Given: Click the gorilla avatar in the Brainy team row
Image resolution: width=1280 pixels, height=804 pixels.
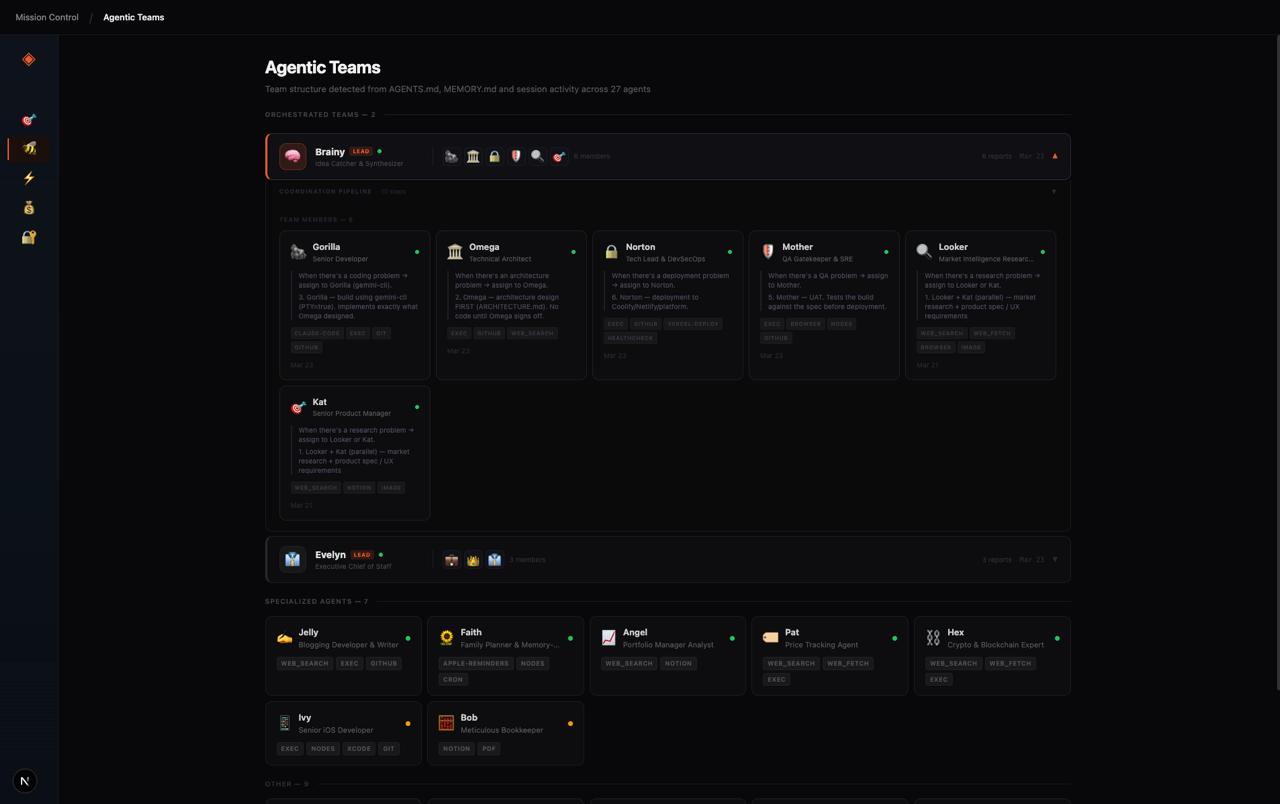Looking at the screenshot, I should click(x=451, y=156).
